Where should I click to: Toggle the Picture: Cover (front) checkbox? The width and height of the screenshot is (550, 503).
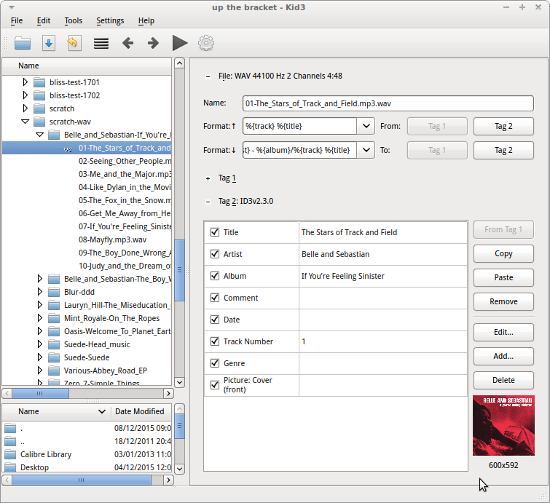(214, 385)
